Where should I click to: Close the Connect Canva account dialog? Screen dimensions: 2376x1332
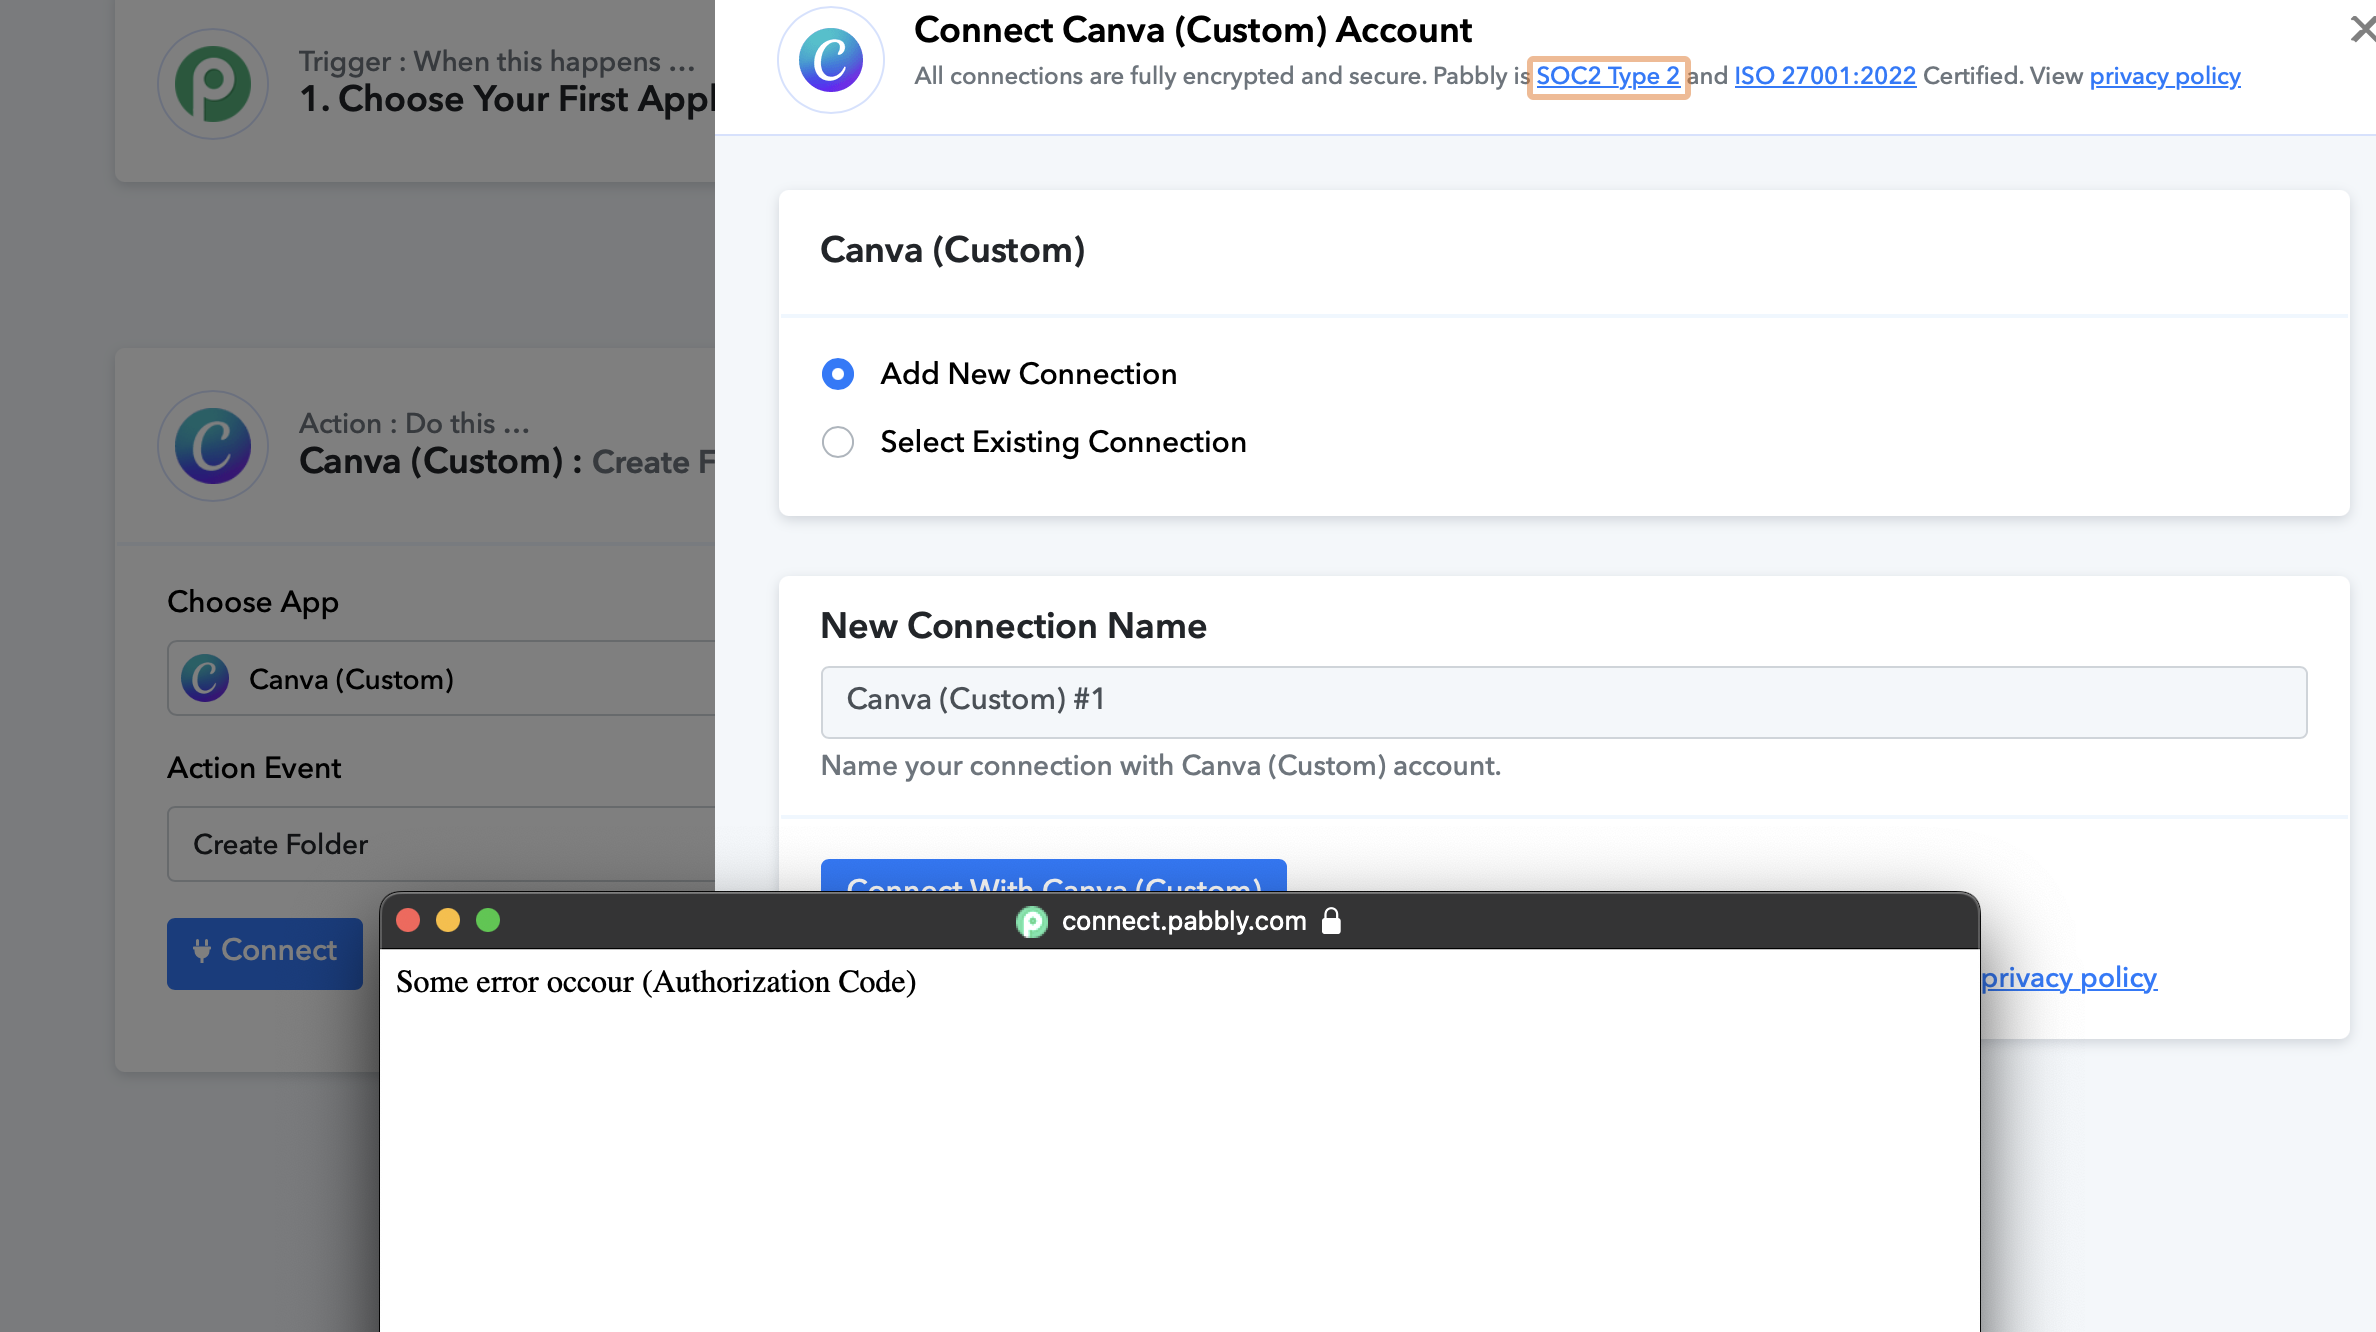click(x=2362, y=30)
